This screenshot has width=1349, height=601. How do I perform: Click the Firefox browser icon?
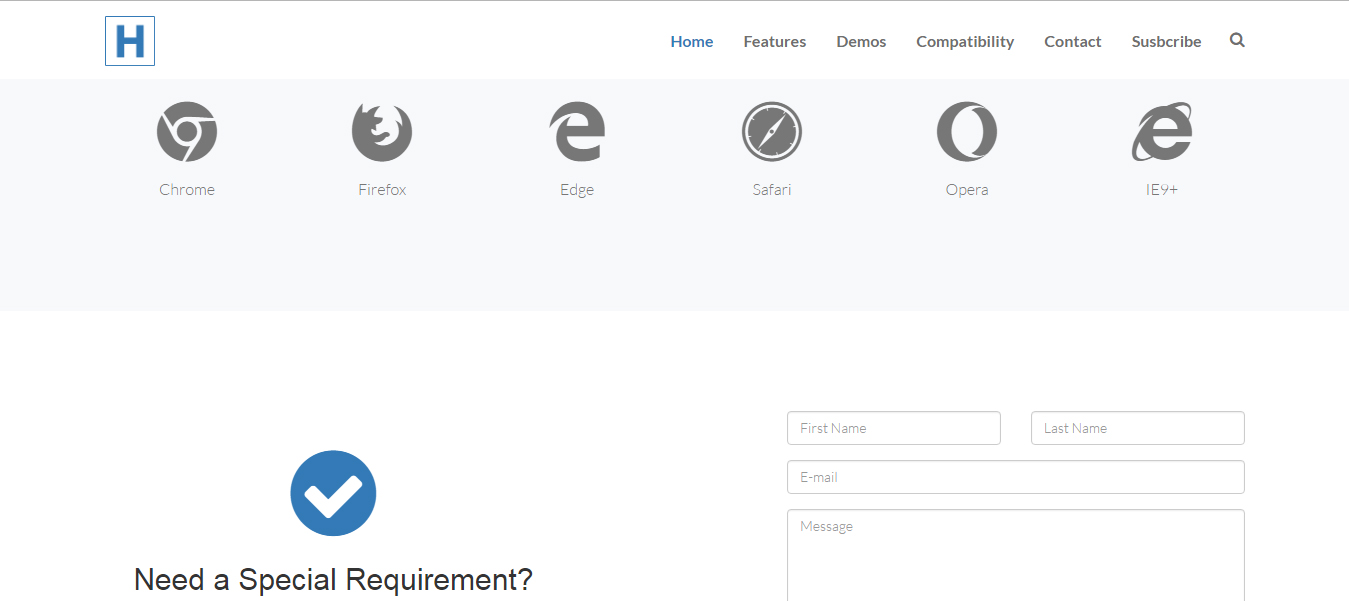(x=382, y=132)
